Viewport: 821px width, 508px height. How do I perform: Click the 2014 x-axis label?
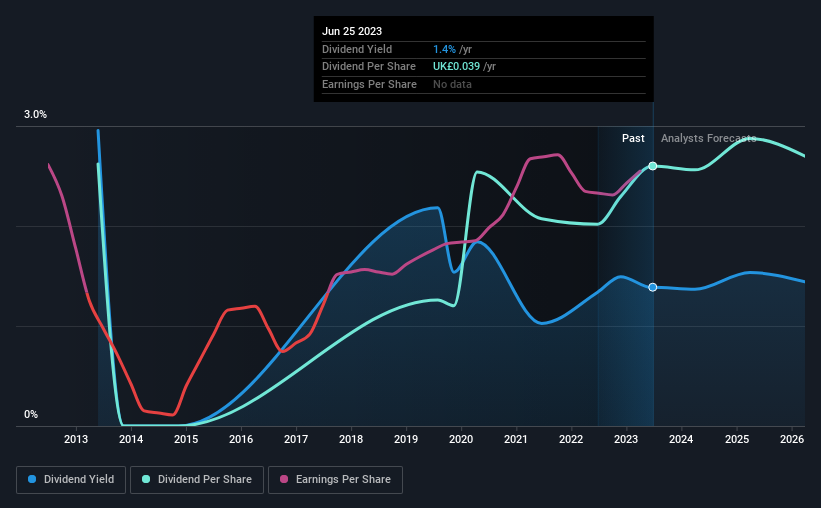tap(131, 439)
